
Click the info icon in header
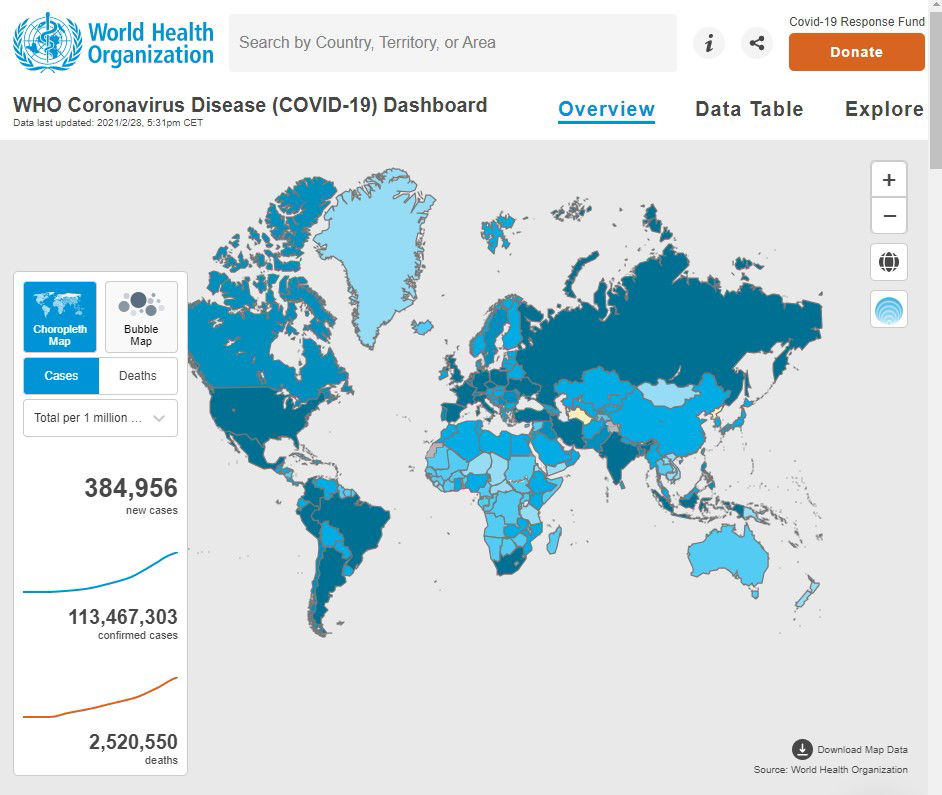pyautogui.click(x=709, y=43)
